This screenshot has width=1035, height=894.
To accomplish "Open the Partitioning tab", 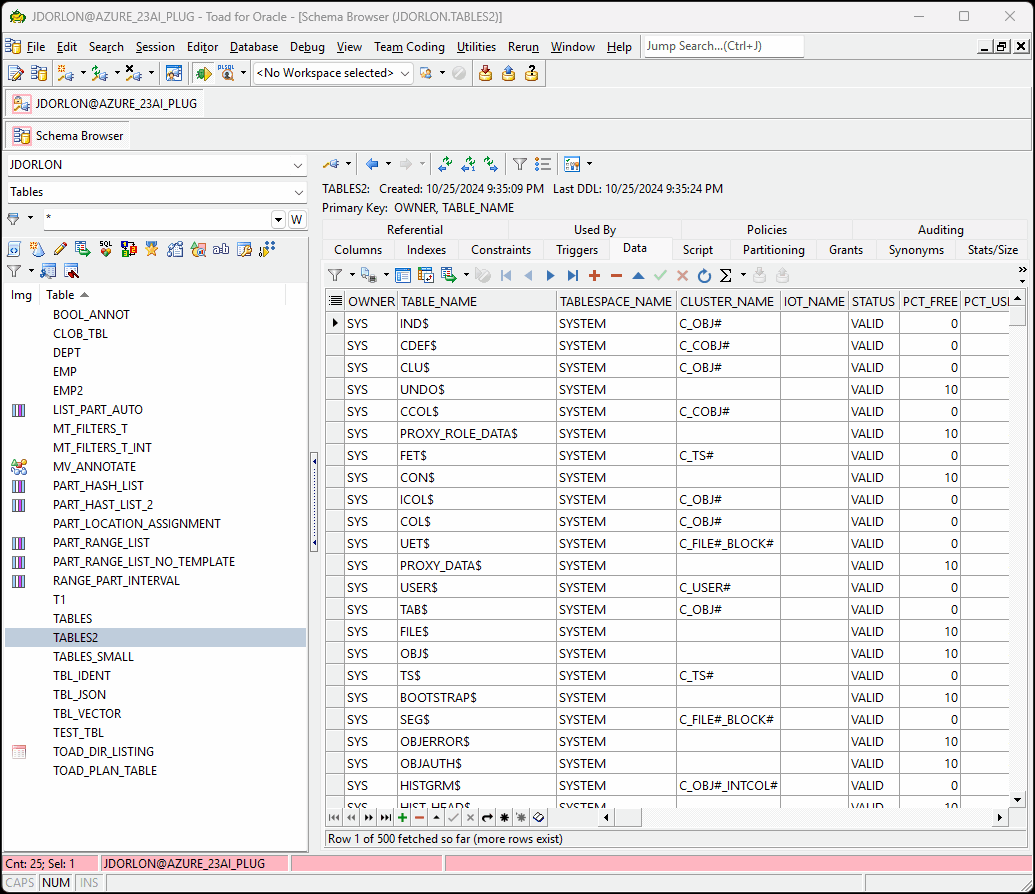I will [x=774, y=250].
